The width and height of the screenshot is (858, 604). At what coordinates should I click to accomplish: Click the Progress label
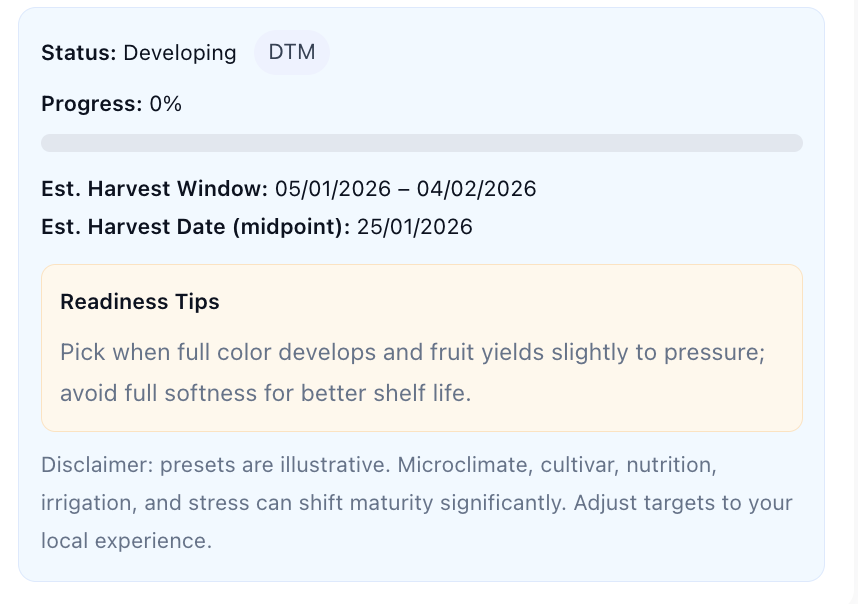91,104
